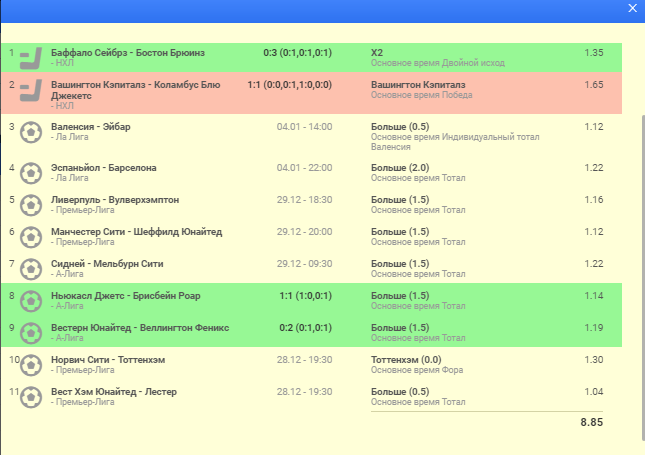Select the Тоттенхэм (0.0) handicap bet
The width and height of the screenshot is (645, 455).
coord(405,359)
